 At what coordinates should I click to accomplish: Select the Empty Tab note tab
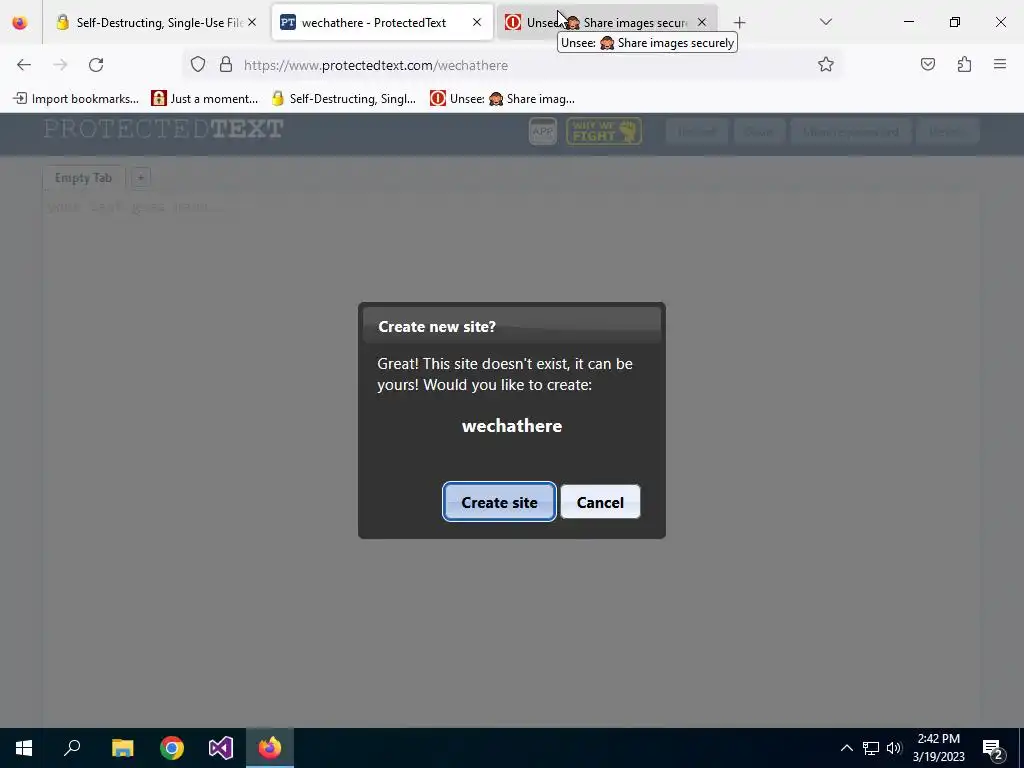84,178
